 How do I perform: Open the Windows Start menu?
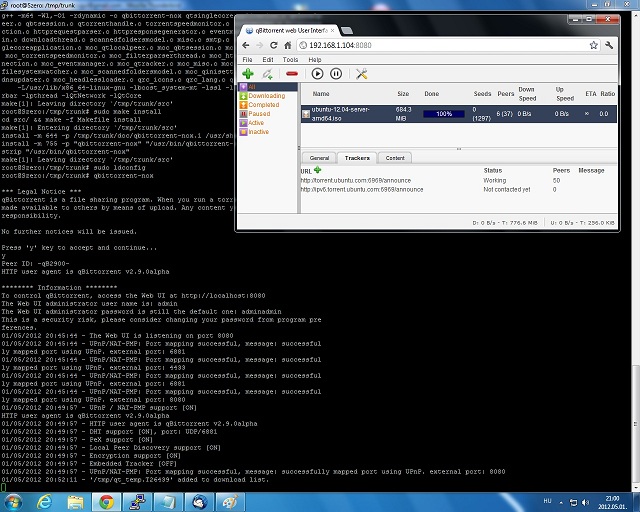(x=13, y=502)
